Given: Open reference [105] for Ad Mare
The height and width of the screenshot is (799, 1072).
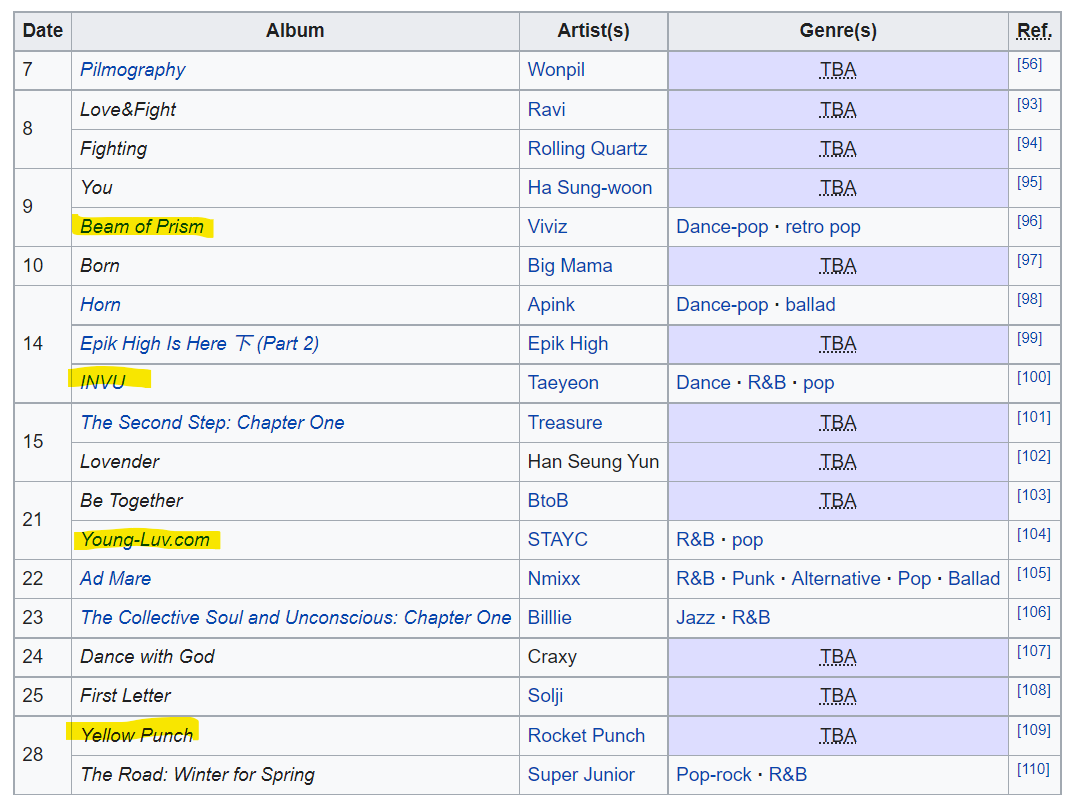Looking at the screenshot, I should pyautogui.click(x=1033, y=573).
